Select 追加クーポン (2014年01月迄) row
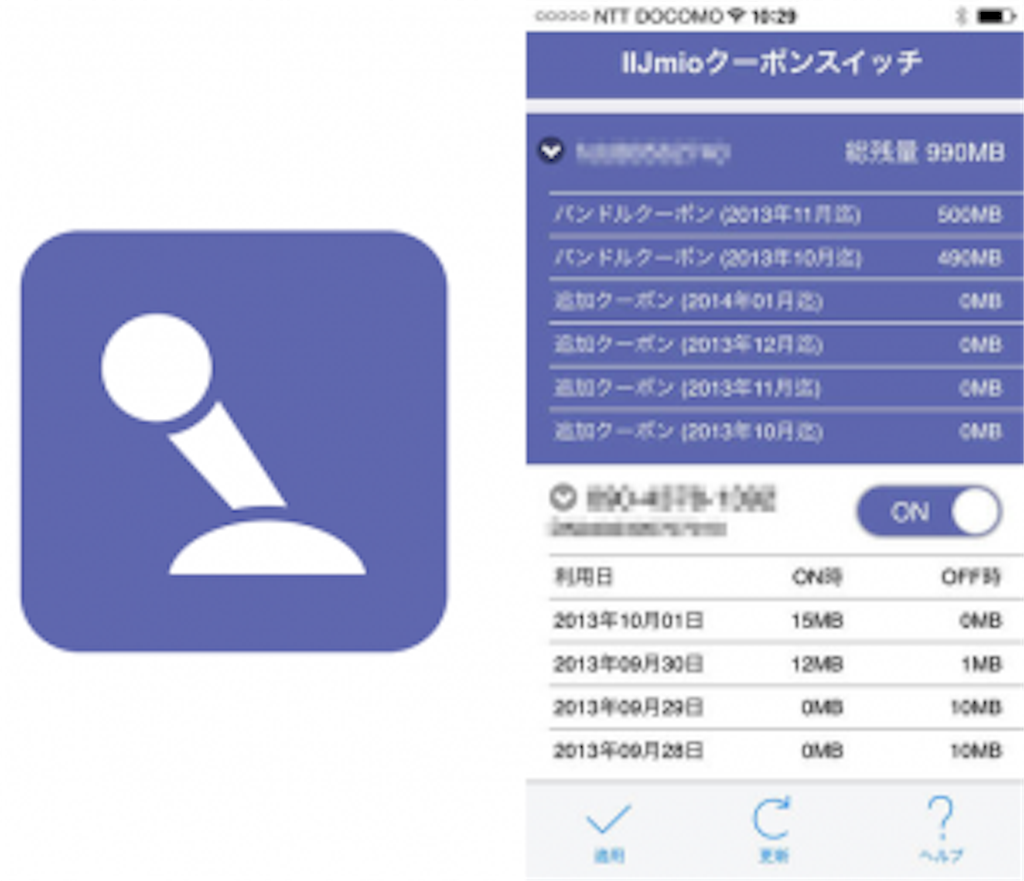Screen dimensions: 1024x881 (x=777, y=300)
